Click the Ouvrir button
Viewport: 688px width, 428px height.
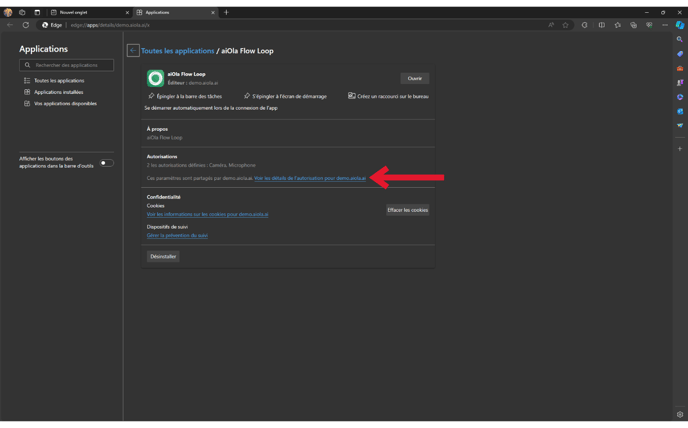[415, 78]
